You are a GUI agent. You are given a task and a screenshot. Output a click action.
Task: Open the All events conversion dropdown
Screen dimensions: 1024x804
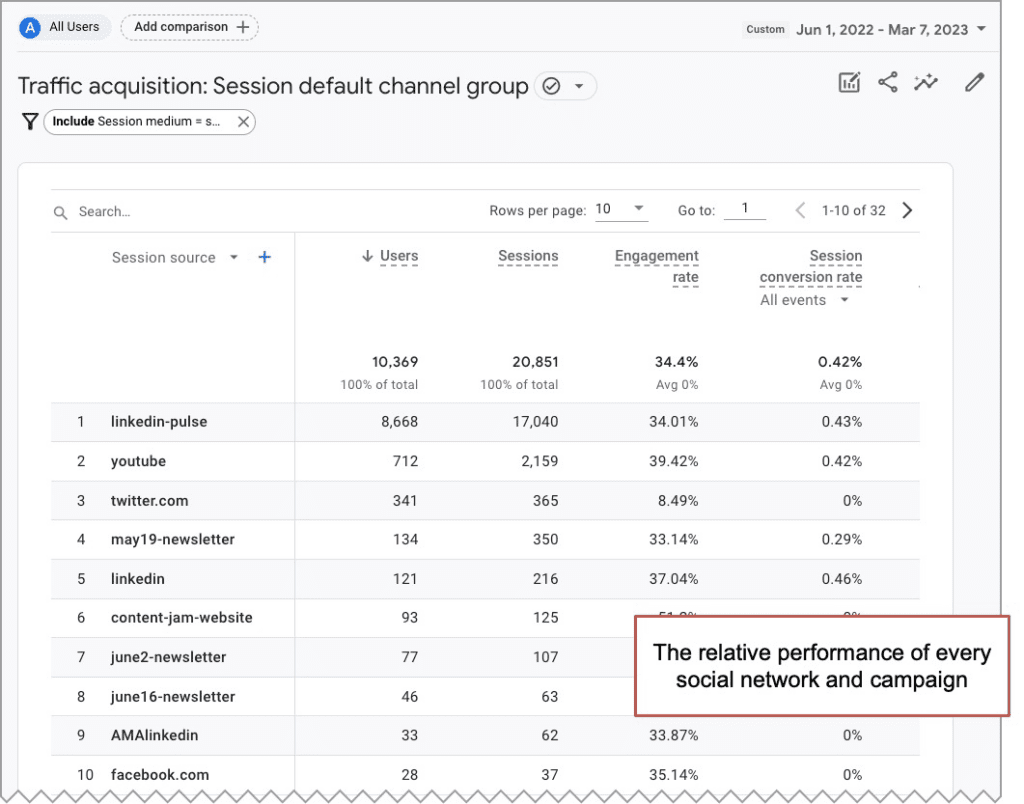point(805,299)
